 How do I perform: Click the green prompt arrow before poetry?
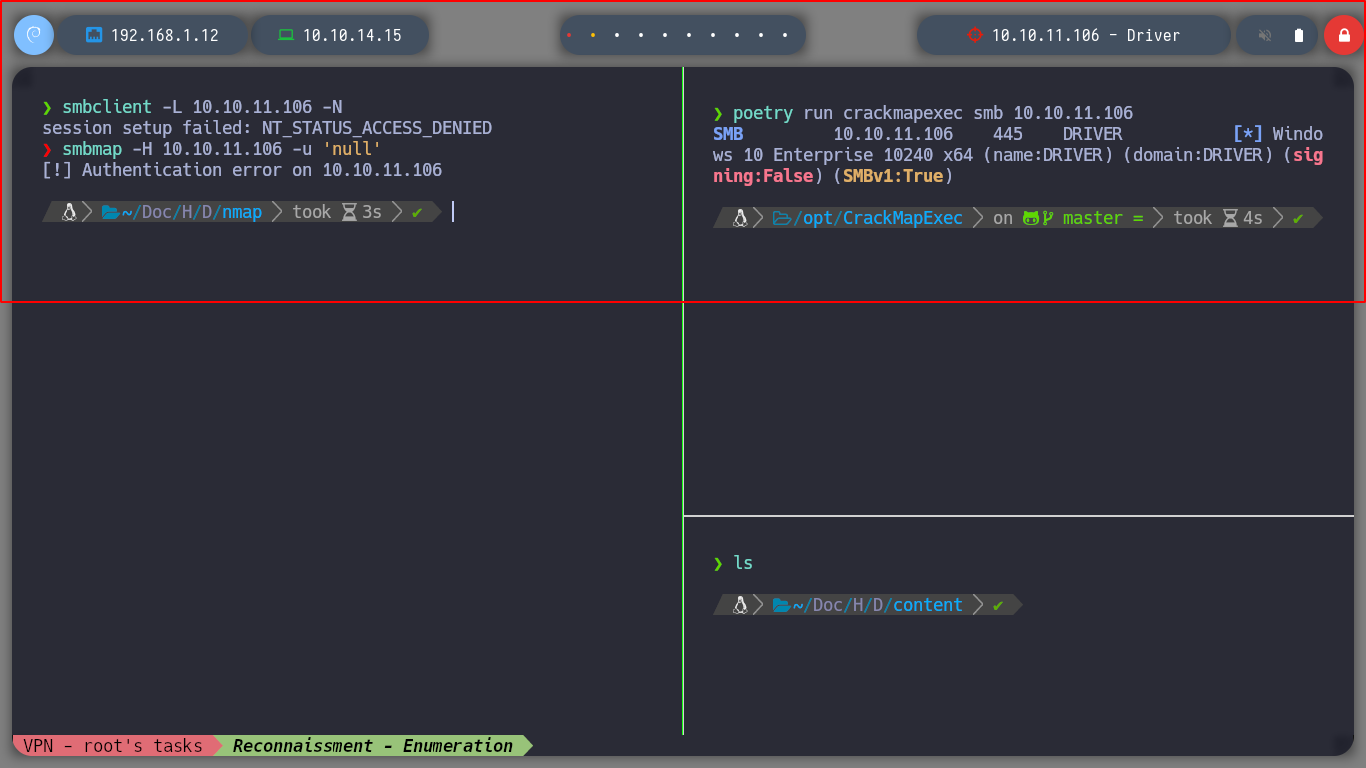click(718, 113)
